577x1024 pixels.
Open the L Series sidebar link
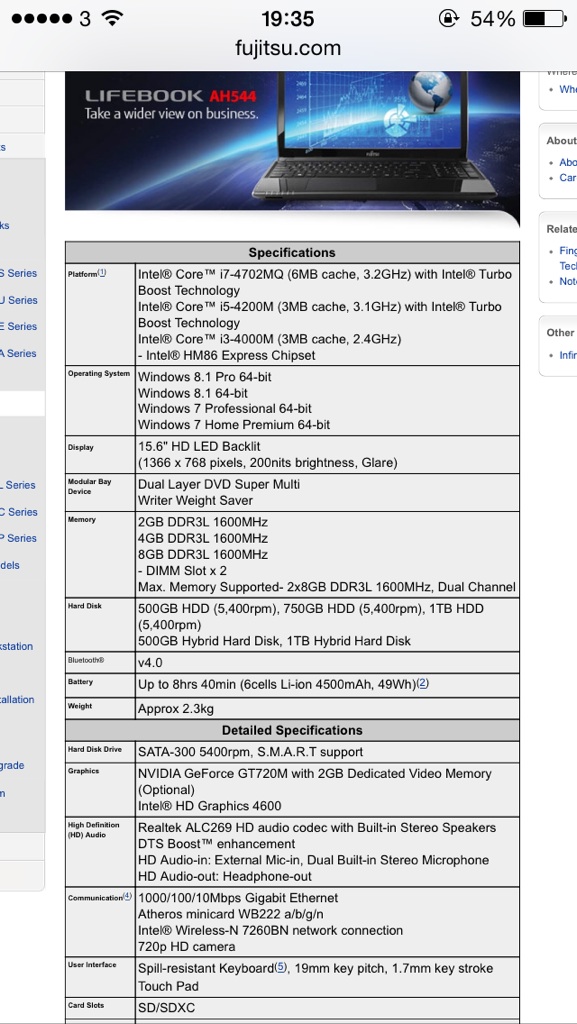point(18,485)
